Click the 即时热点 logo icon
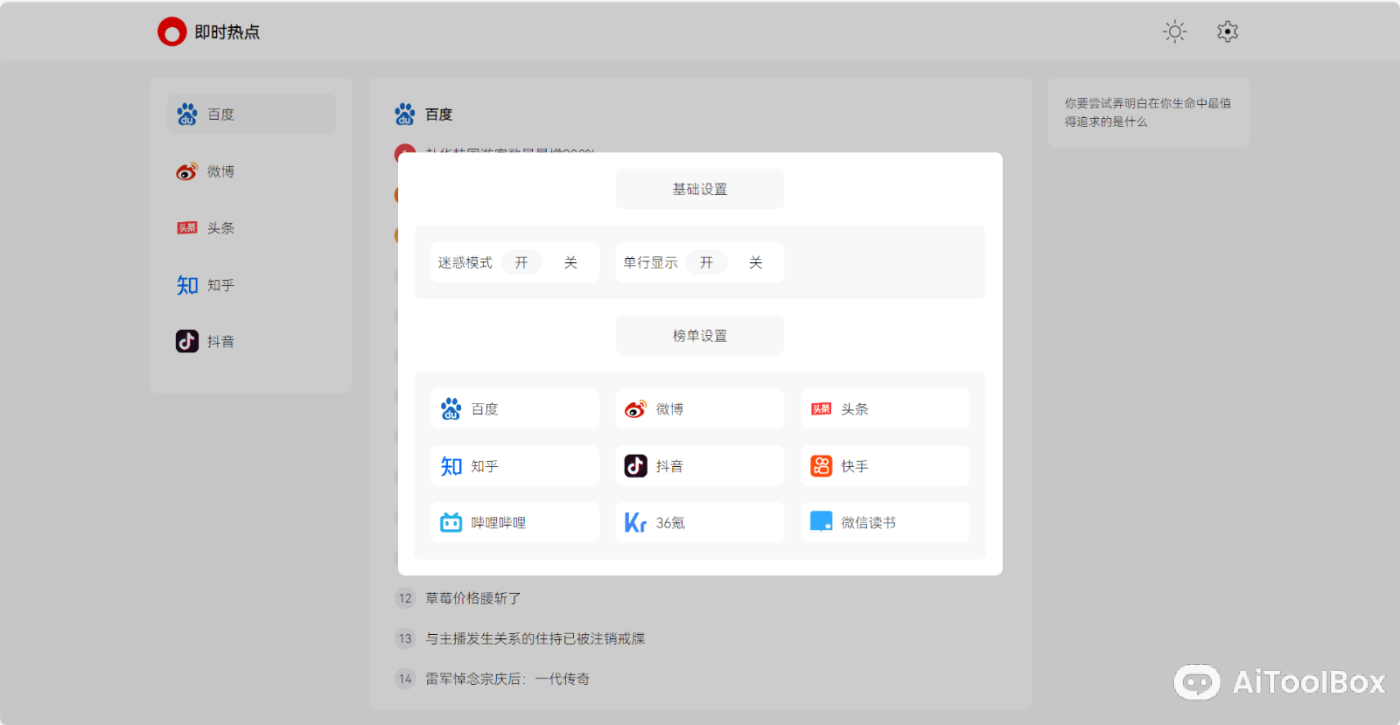The width and height of the screenshot is (1400, 725). pyautogui.click(x=170, y=31)
